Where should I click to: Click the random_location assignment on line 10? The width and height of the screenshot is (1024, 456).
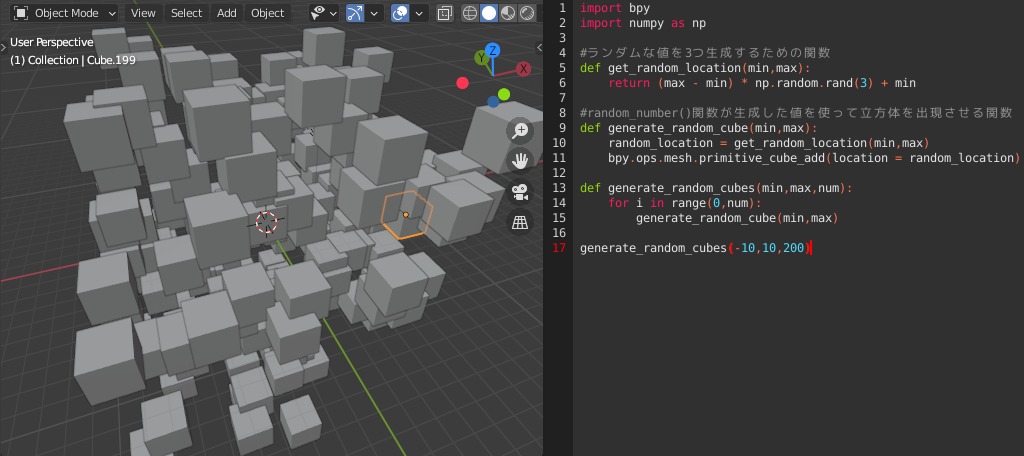pos(769,143)
